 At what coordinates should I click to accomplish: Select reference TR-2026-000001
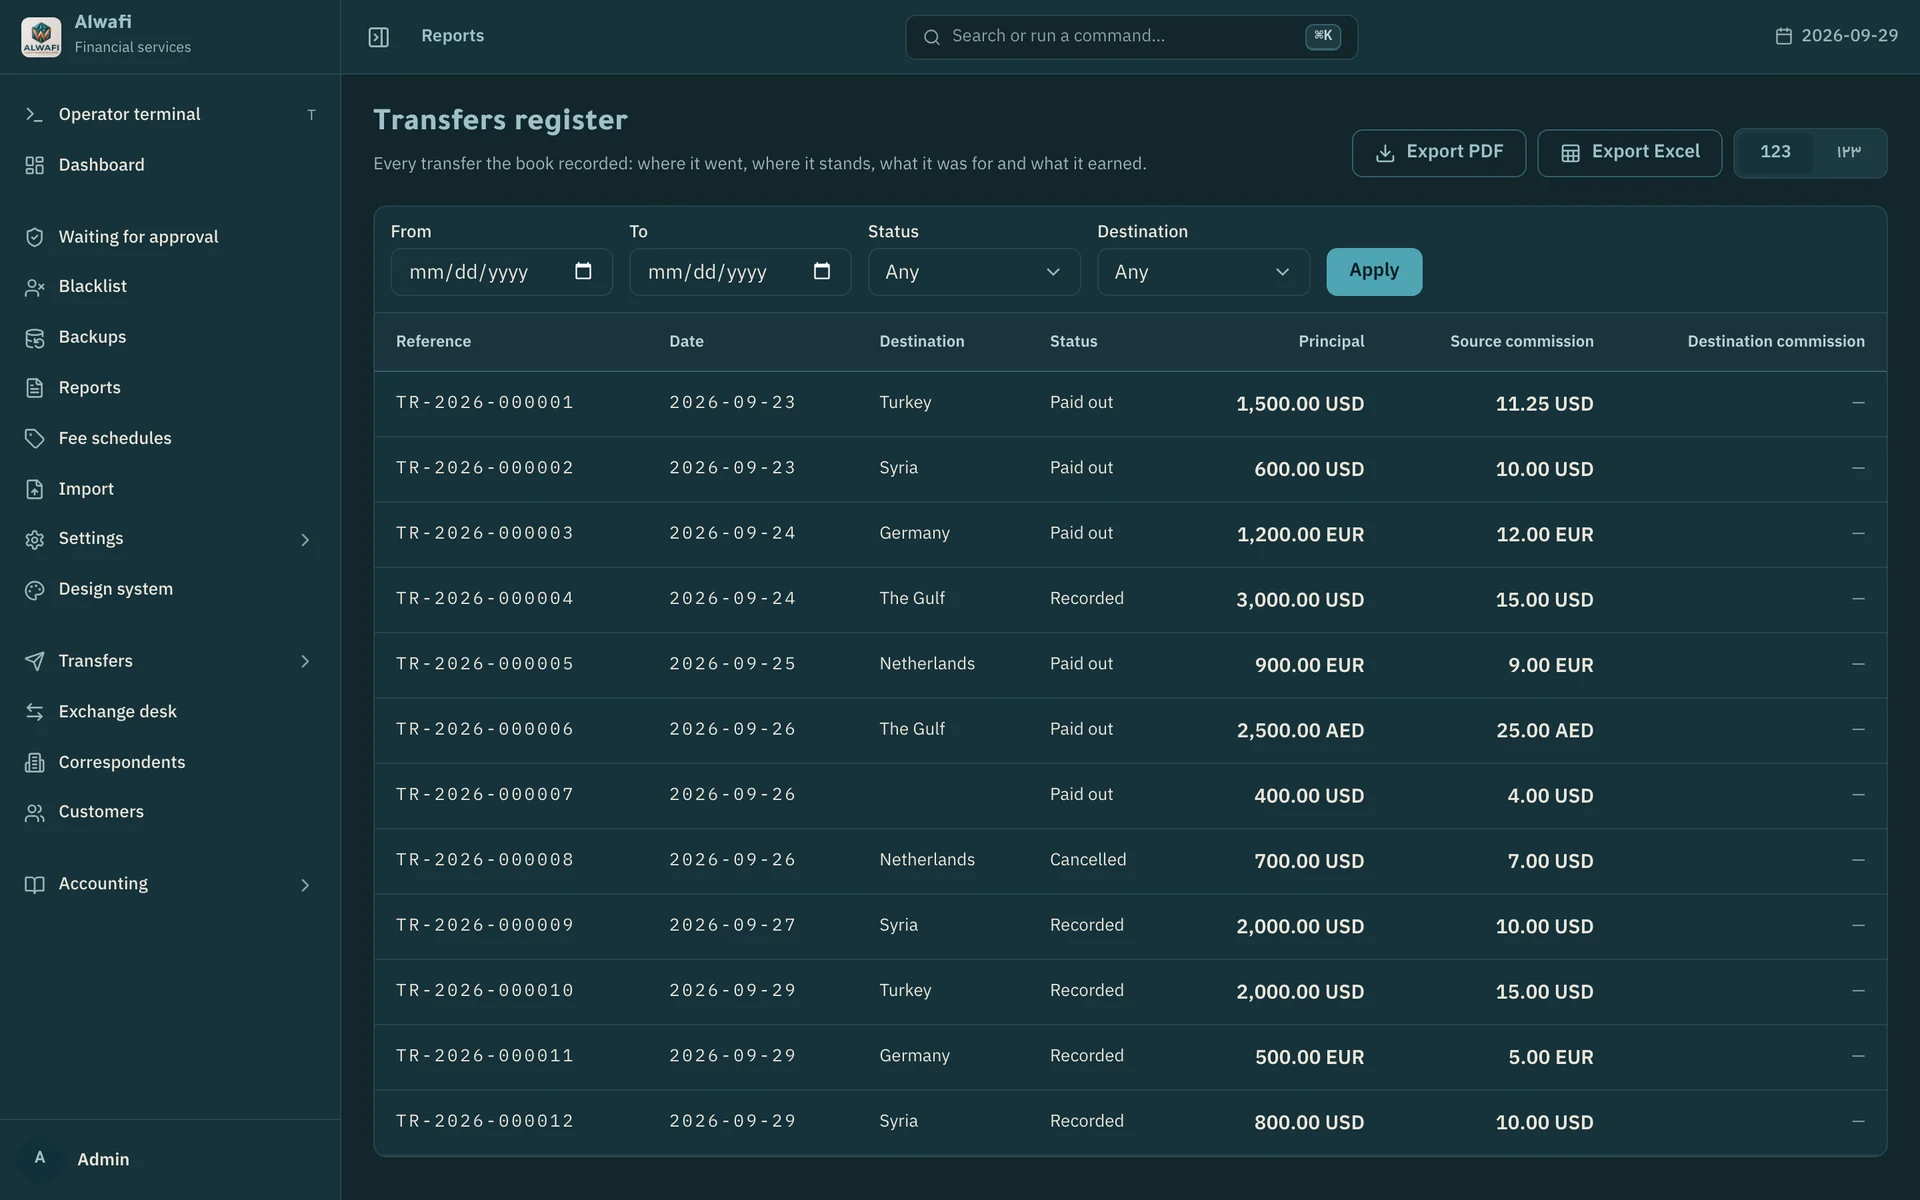485,402
